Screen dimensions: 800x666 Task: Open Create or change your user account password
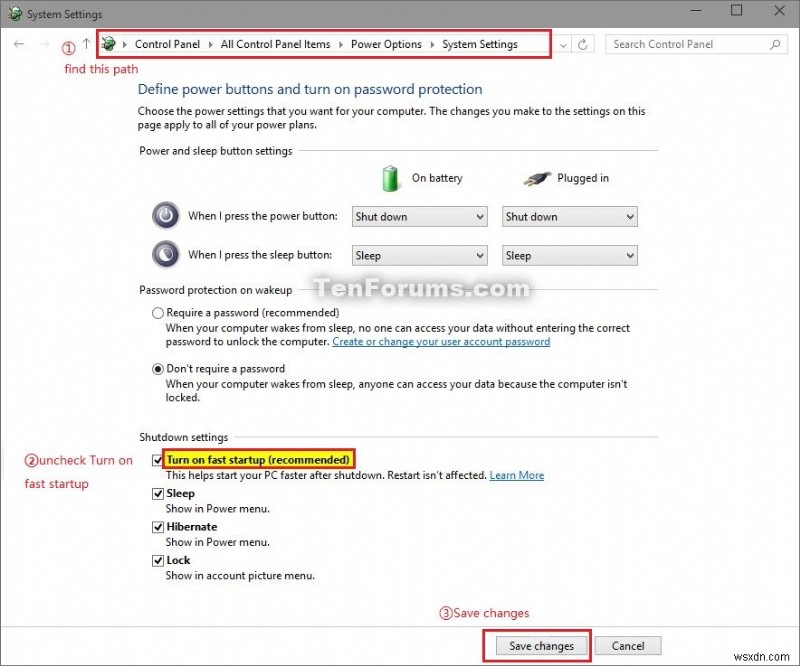coord(441,341)
